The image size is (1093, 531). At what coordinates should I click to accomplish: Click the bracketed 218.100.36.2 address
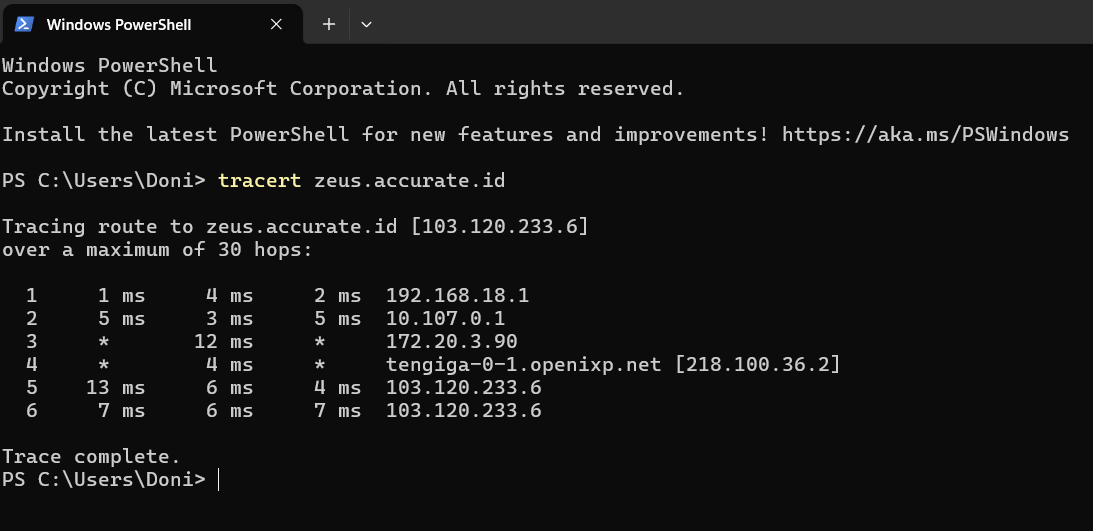757,365
